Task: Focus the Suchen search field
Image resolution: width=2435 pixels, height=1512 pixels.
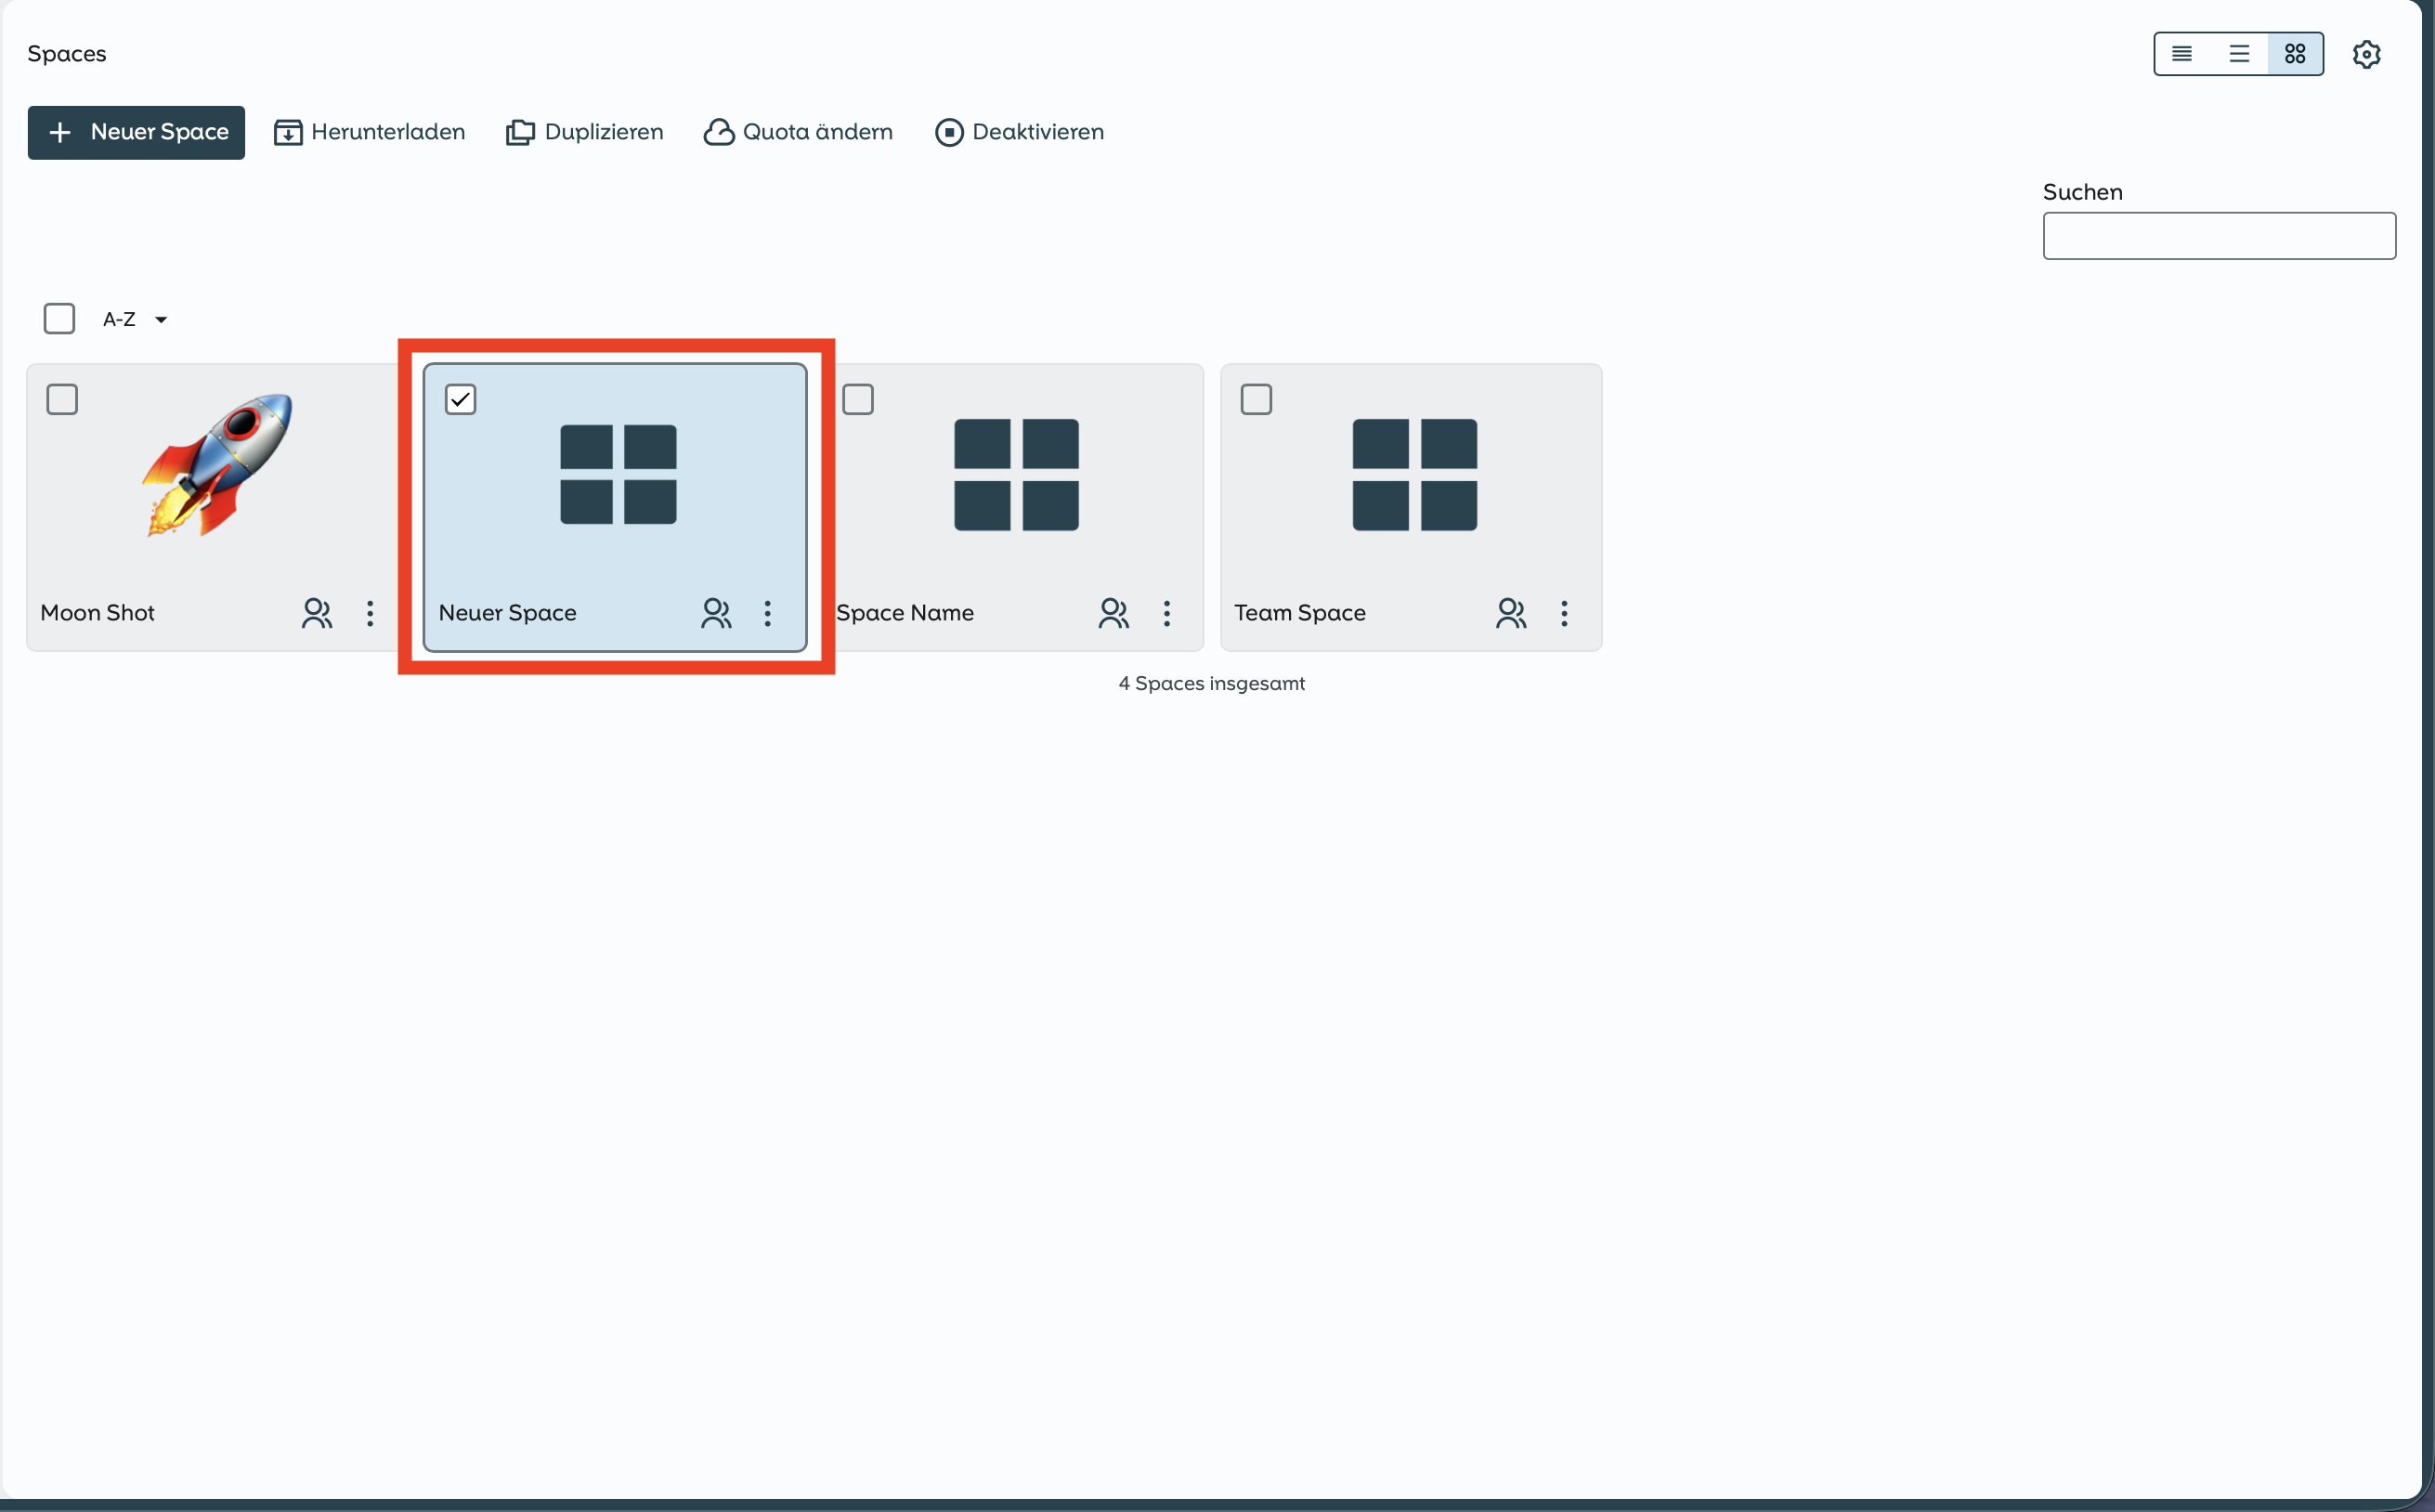Action: tap(2218, 236)
